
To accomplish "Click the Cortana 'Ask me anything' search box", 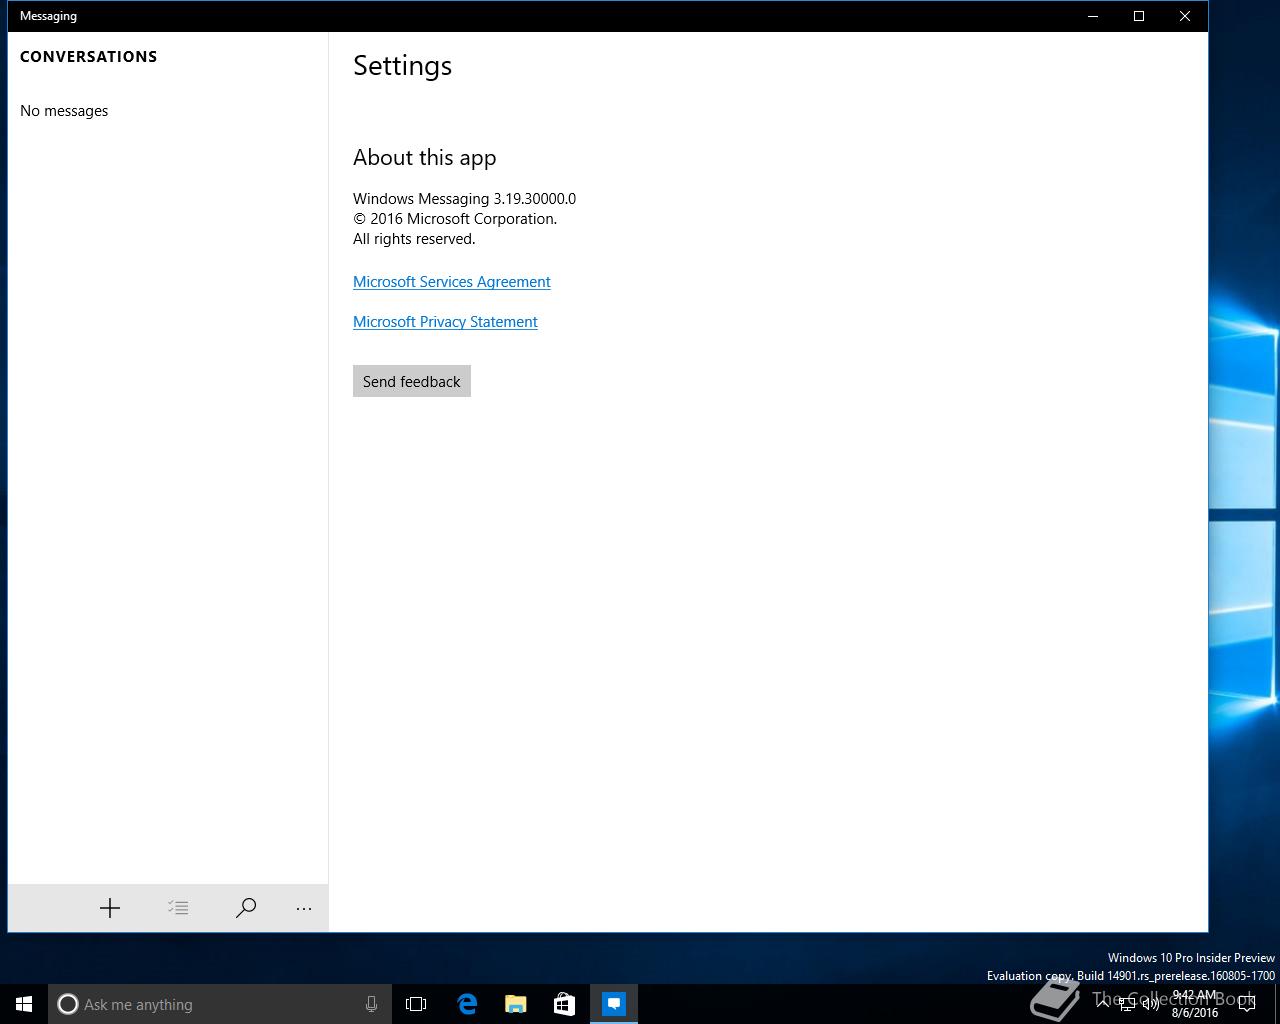I will pyautogui.click(x=218, y=1004).
